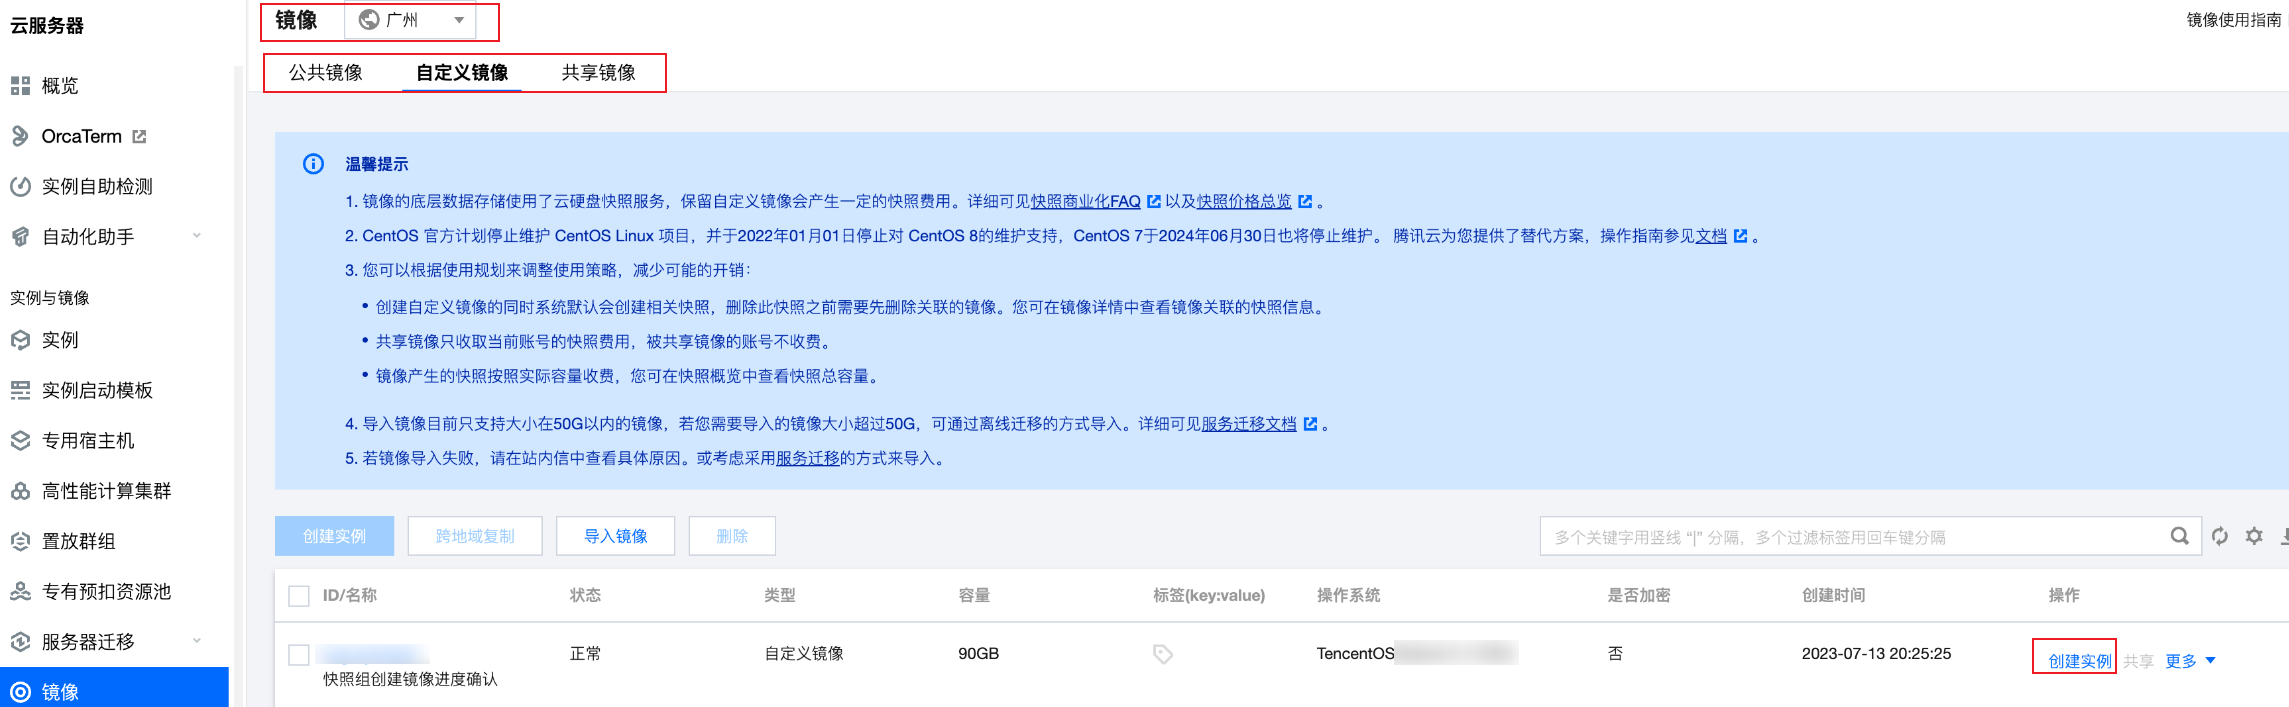Switch to the 公共镜像 tab

tap(326, 73)
